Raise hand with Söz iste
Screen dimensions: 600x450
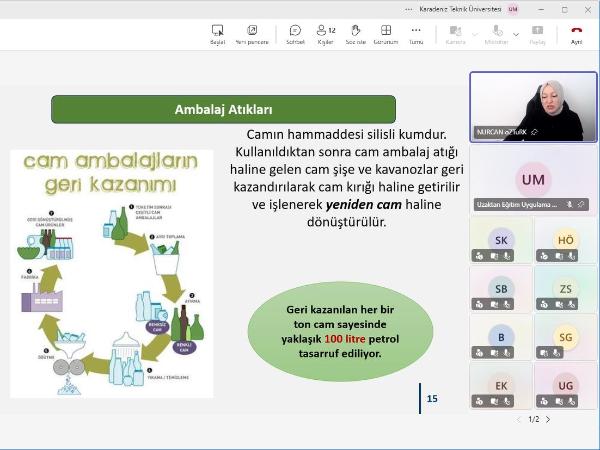point(355,35)
